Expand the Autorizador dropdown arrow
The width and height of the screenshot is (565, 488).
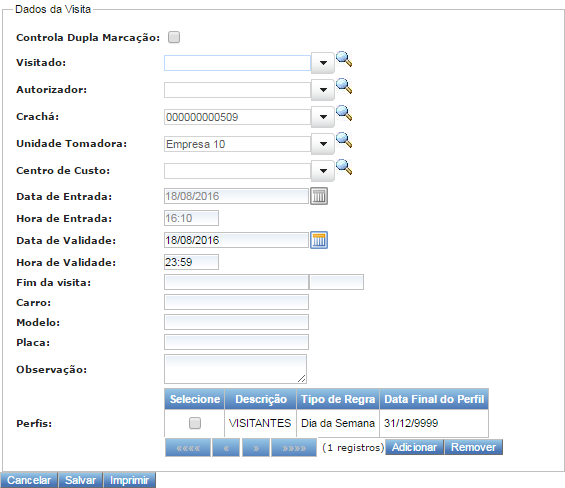click(323, 90)
